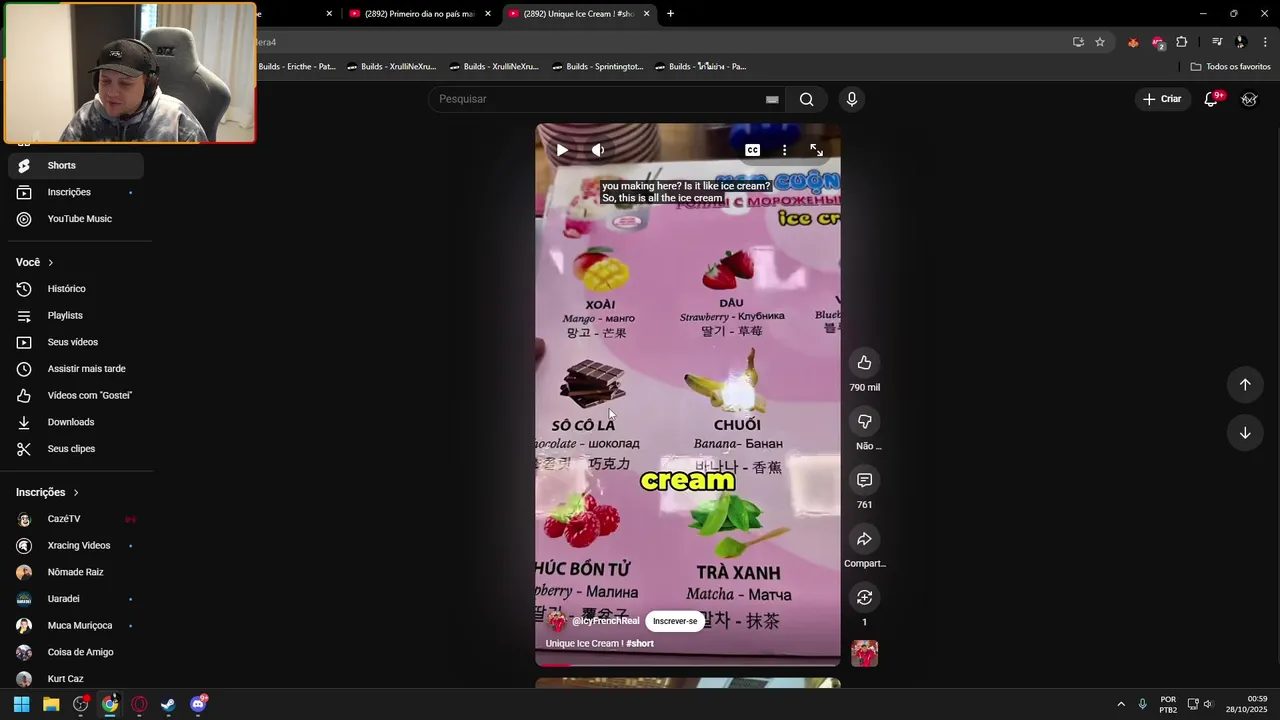Open the Windows Start menu
Viewport: 1280px width, 720px height.
tap(22, 704)
